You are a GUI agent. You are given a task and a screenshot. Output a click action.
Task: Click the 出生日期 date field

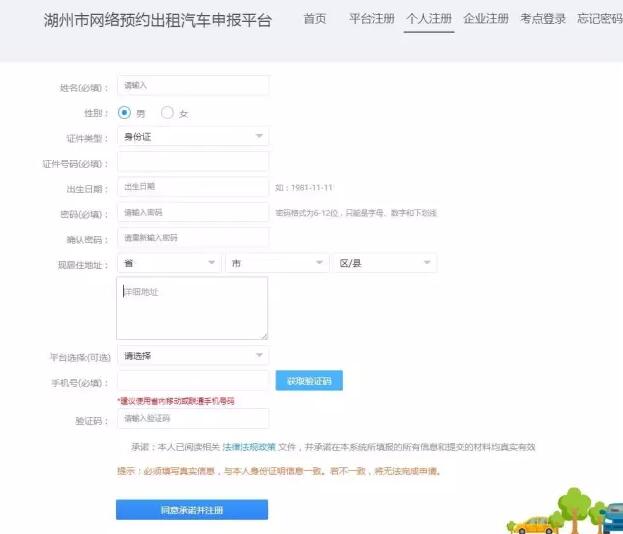(x=192, y=187)
